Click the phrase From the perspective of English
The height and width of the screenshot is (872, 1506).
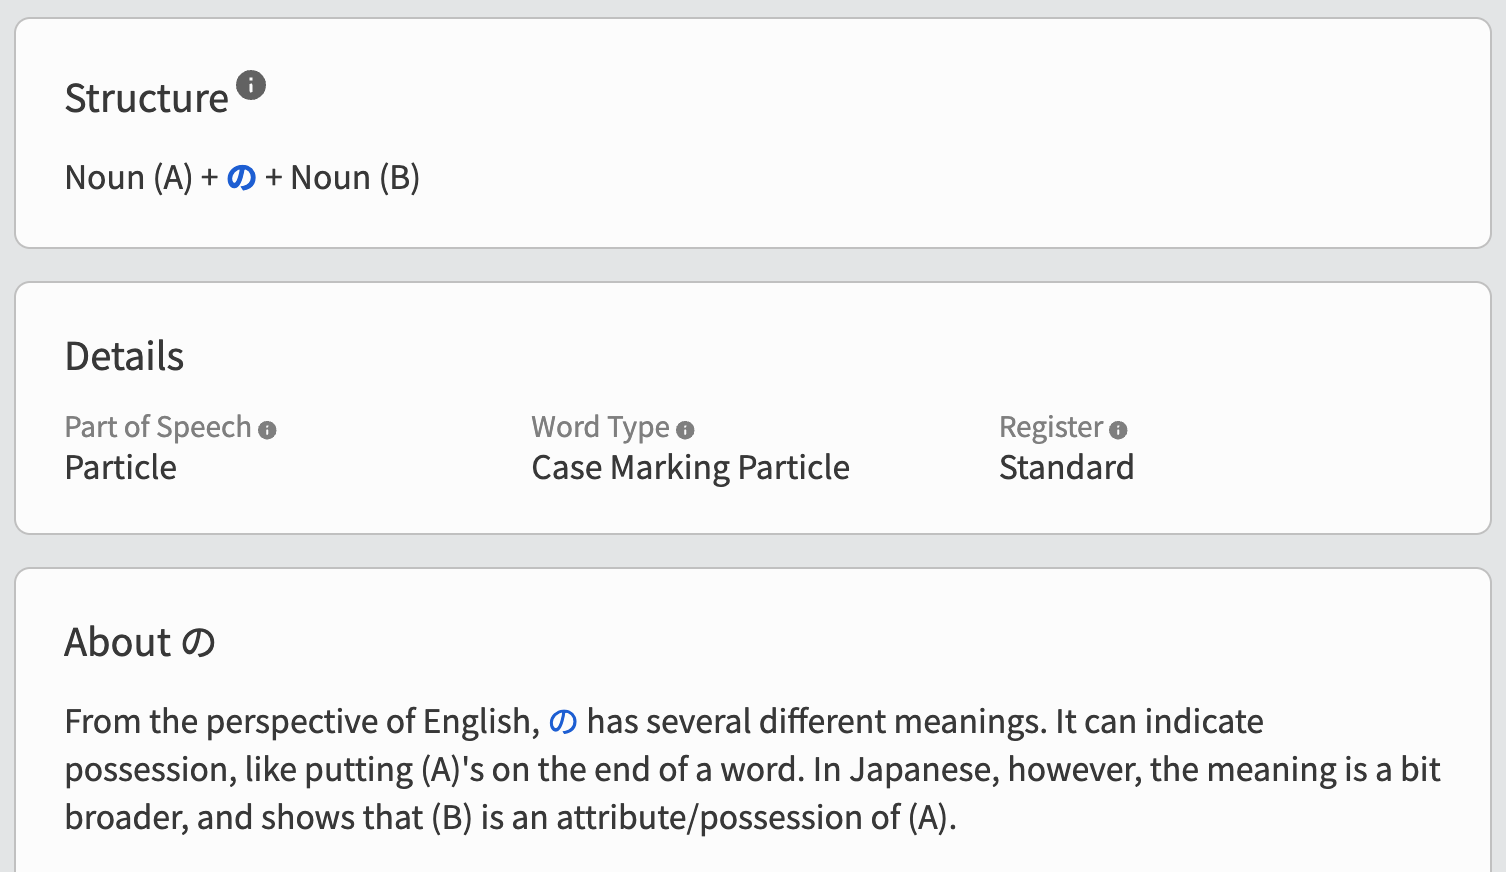pyautogui.click(x=302, y=722)
